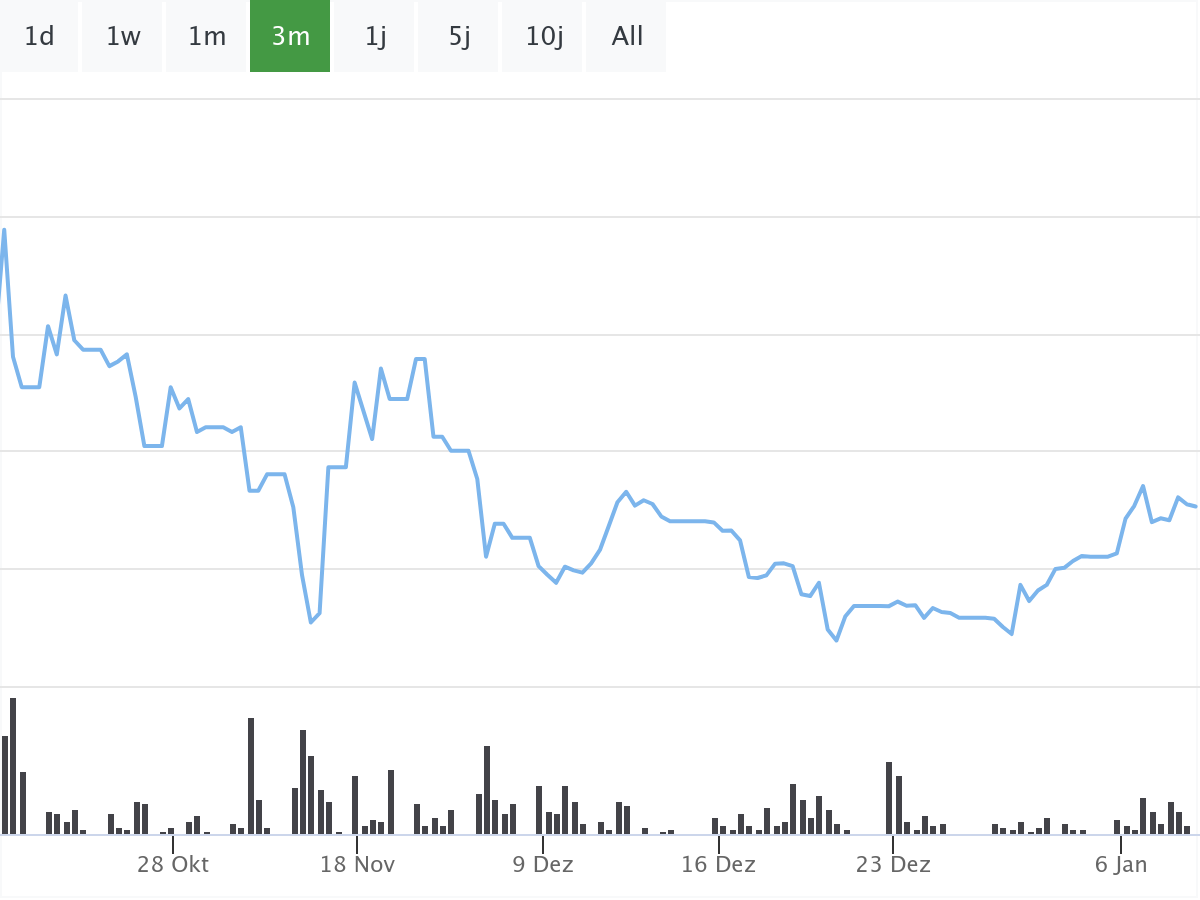This screenshot has height=900, width=1200.
Task: Show the All time range
Action: (x=627, y=37)
